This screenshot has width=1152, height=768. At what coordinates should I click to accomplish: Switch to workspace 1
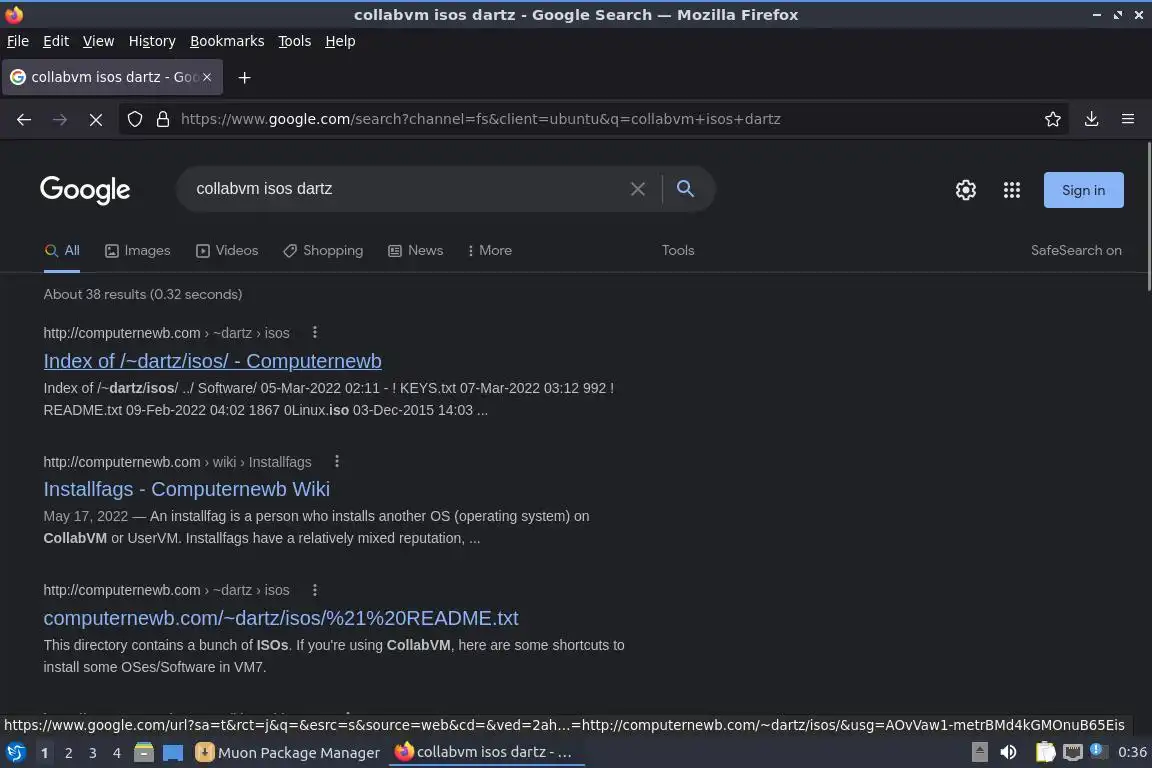[45, 753]
